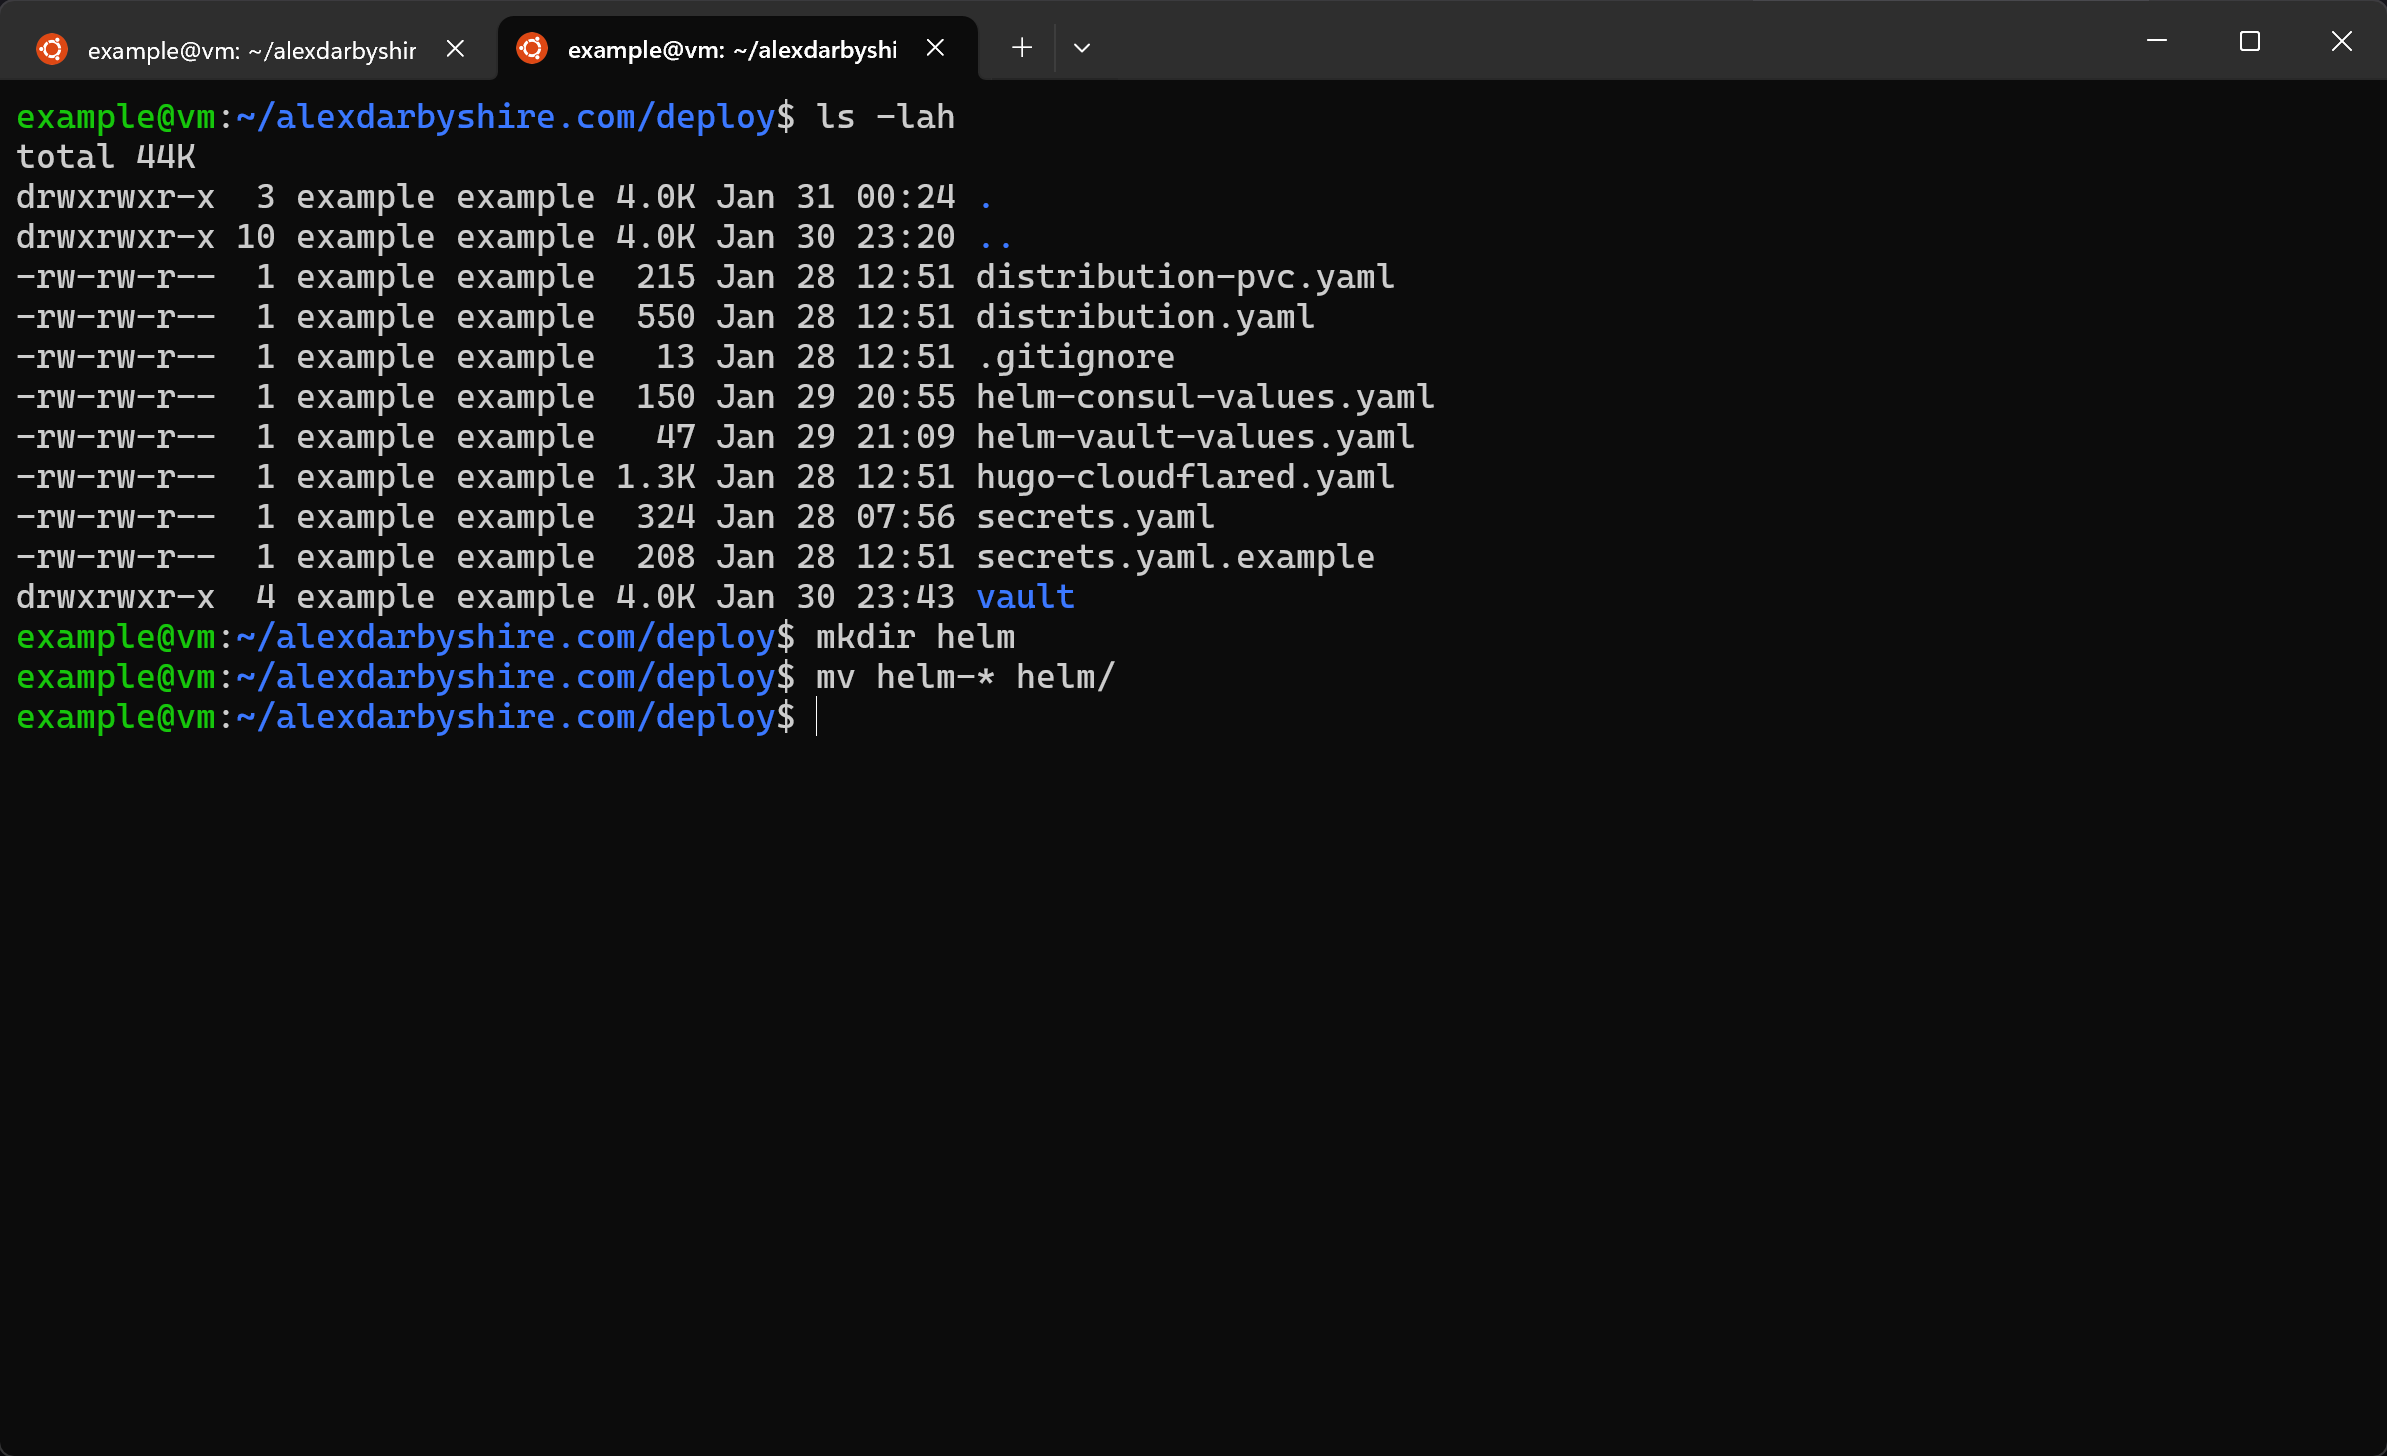Click the empty prompt at the cursor
The image size is (2387, 1456).
(817, 717)
